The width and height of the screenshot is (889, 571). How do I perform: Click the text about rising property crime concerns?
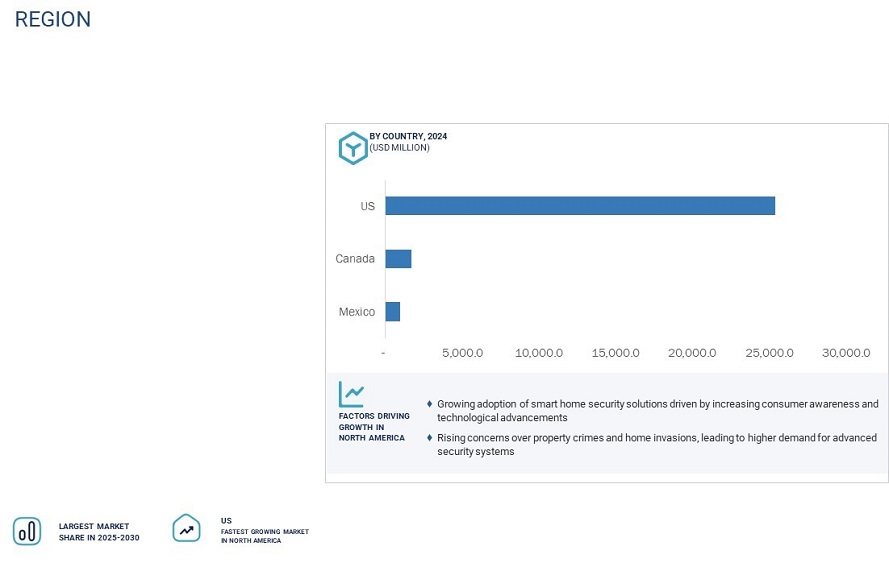click(x=656, y=445)
